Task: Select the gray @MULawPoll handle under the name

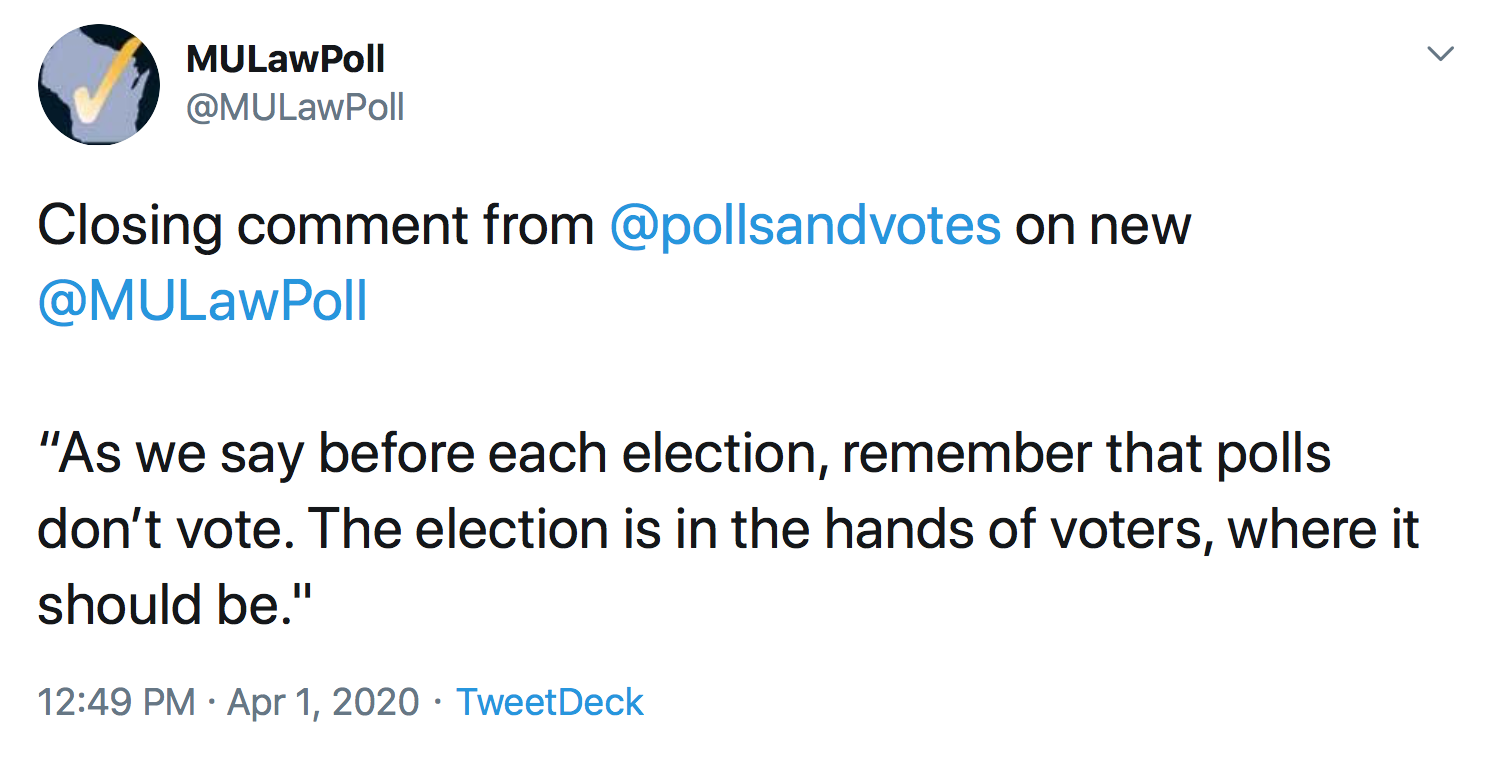Action: 295,107
